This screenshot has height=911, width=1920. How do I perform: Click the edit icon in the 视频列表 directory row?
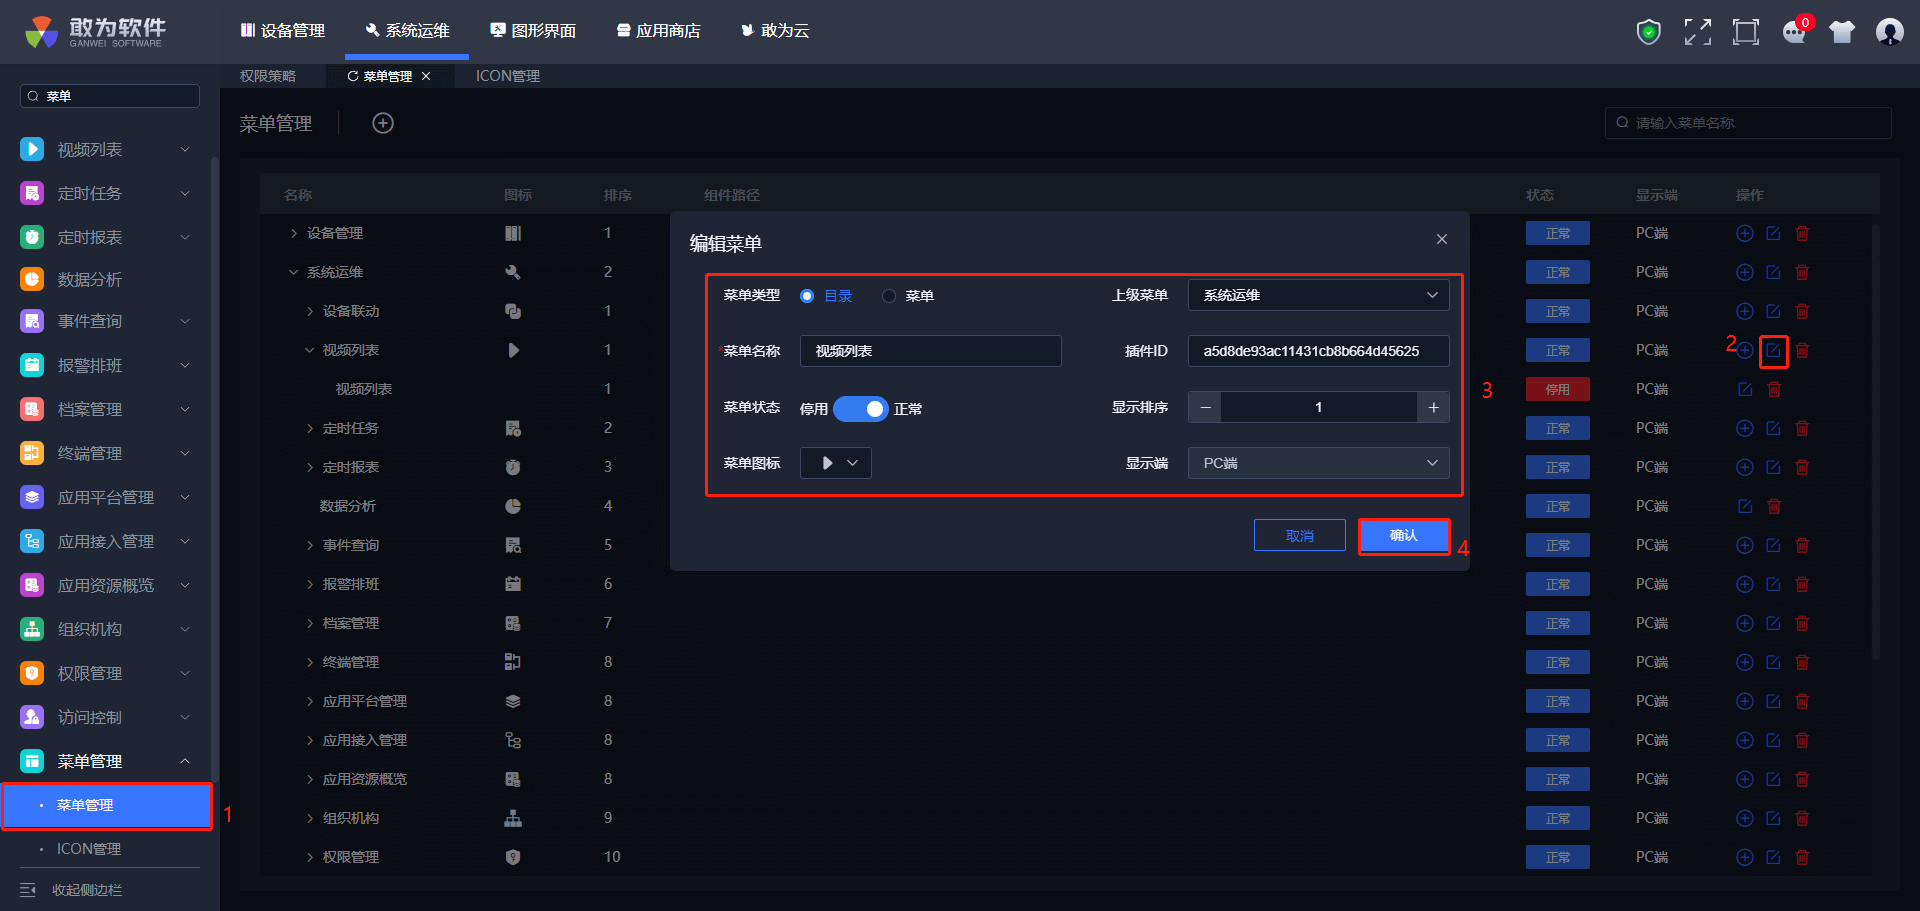click(x=1773, y=350)
